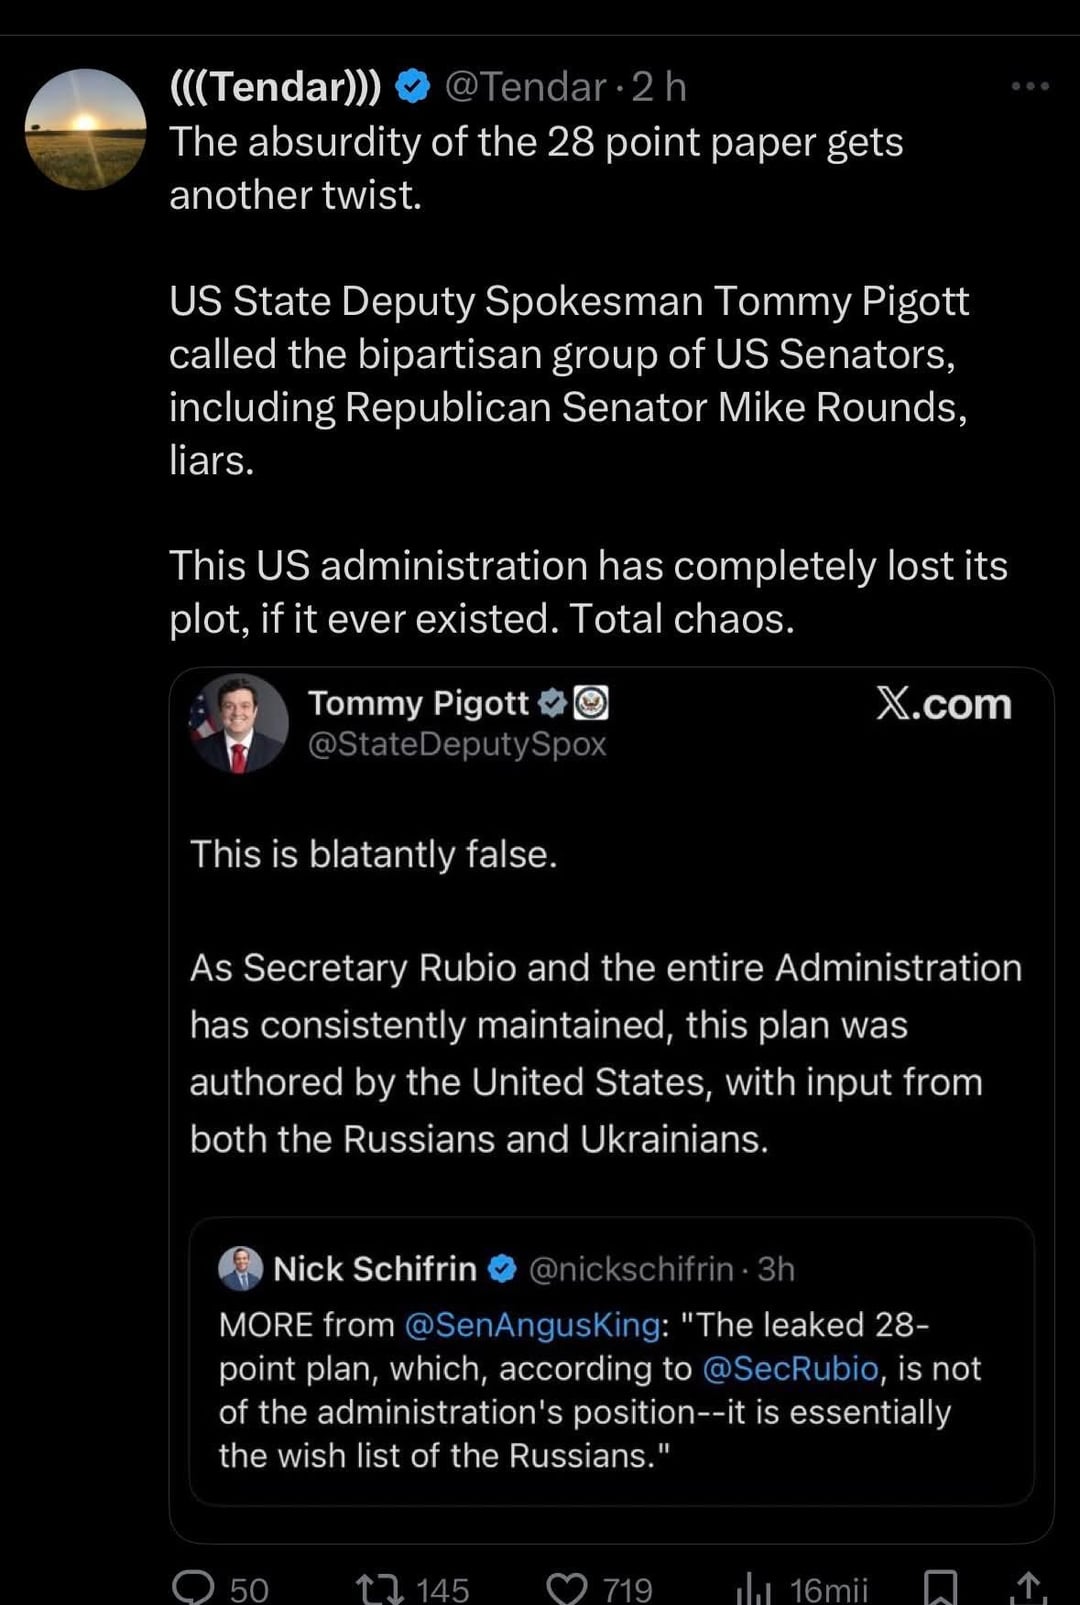Open the three-dot more options menu
The width and height of the screenshot is (1080, 1605).
click(1030, 86)
